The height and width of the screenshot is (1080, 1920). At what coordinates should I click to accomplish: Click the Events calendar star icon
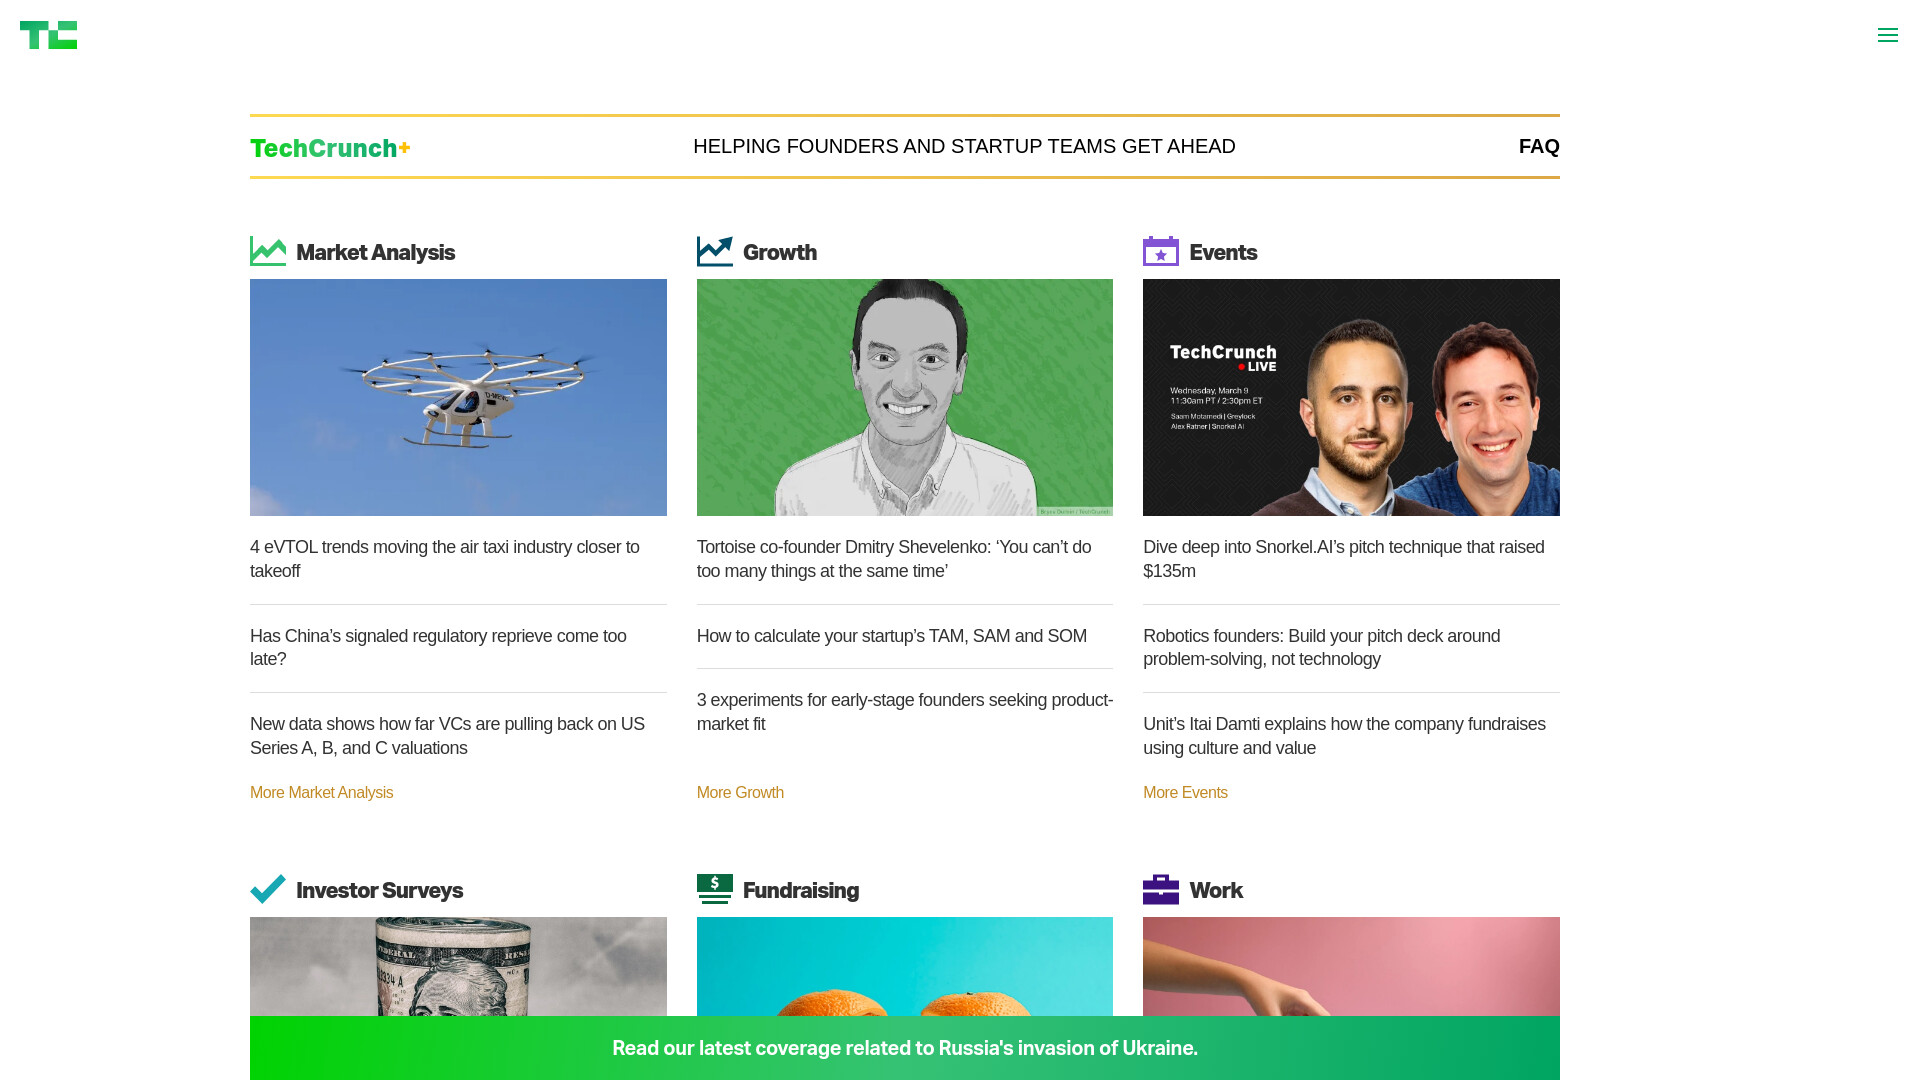pyautogui.click(x=1161, y=251)
